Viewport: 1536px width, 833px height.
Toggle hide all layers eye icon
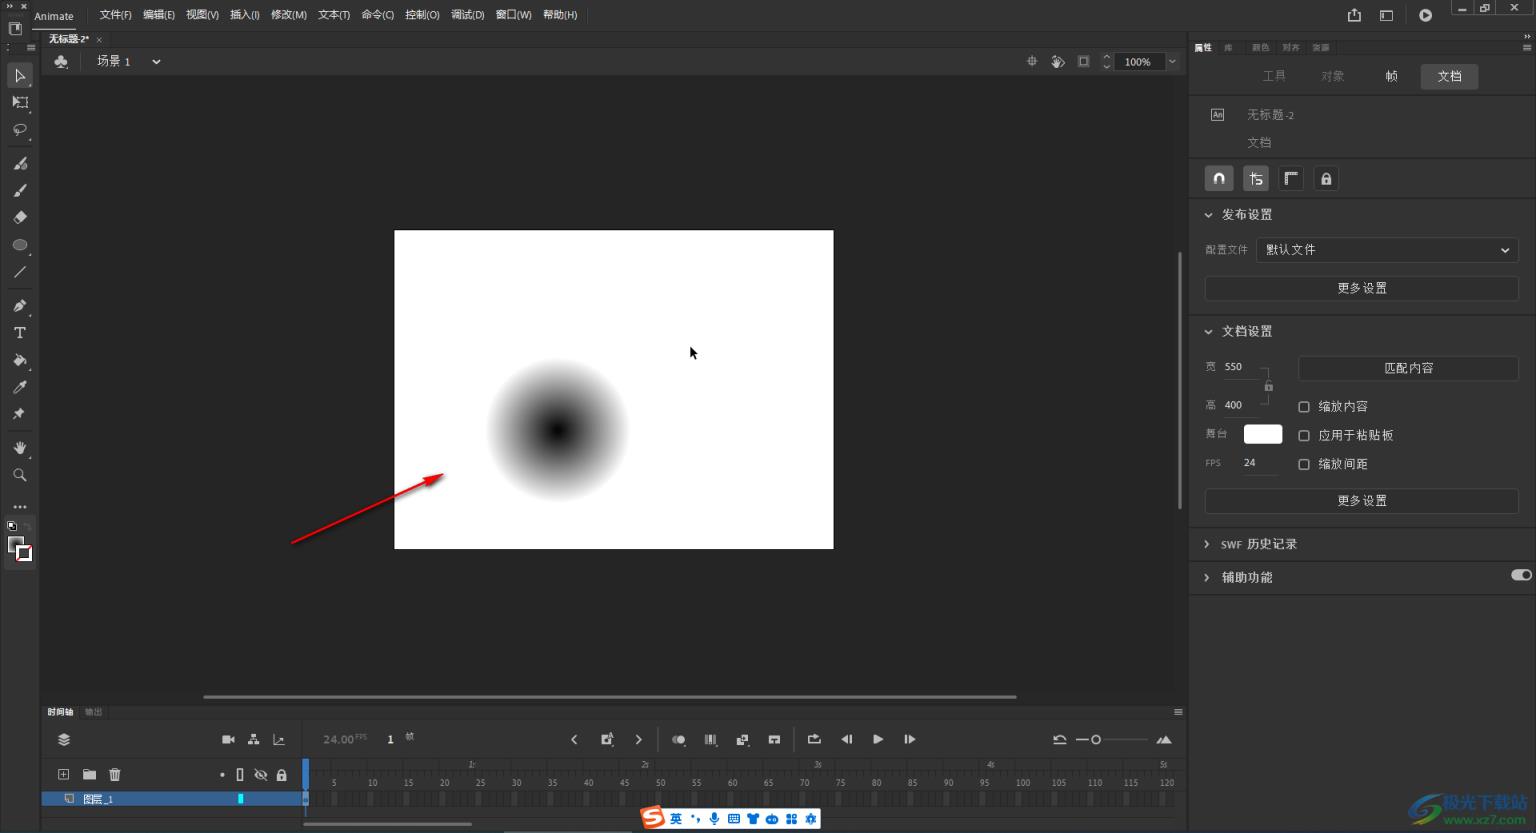tap(261, 775)
